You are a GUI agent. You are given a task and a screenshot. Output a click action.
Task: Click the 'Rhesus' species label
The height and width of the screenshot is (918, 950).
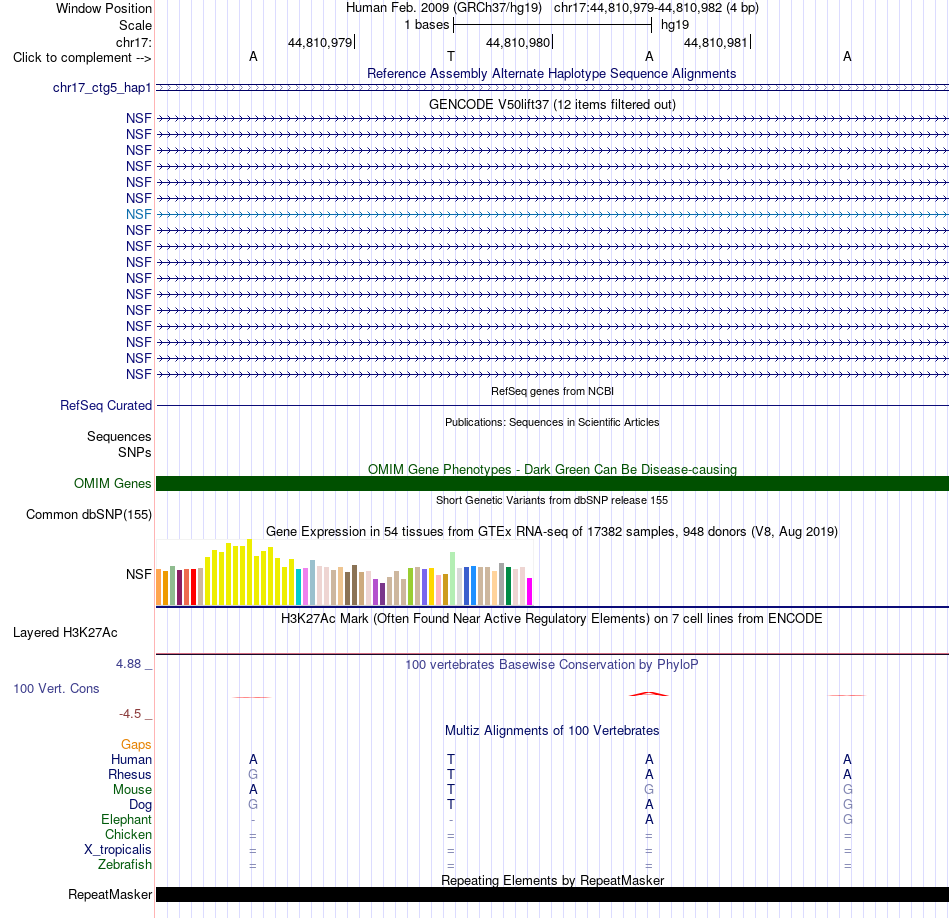click(130, 775)
